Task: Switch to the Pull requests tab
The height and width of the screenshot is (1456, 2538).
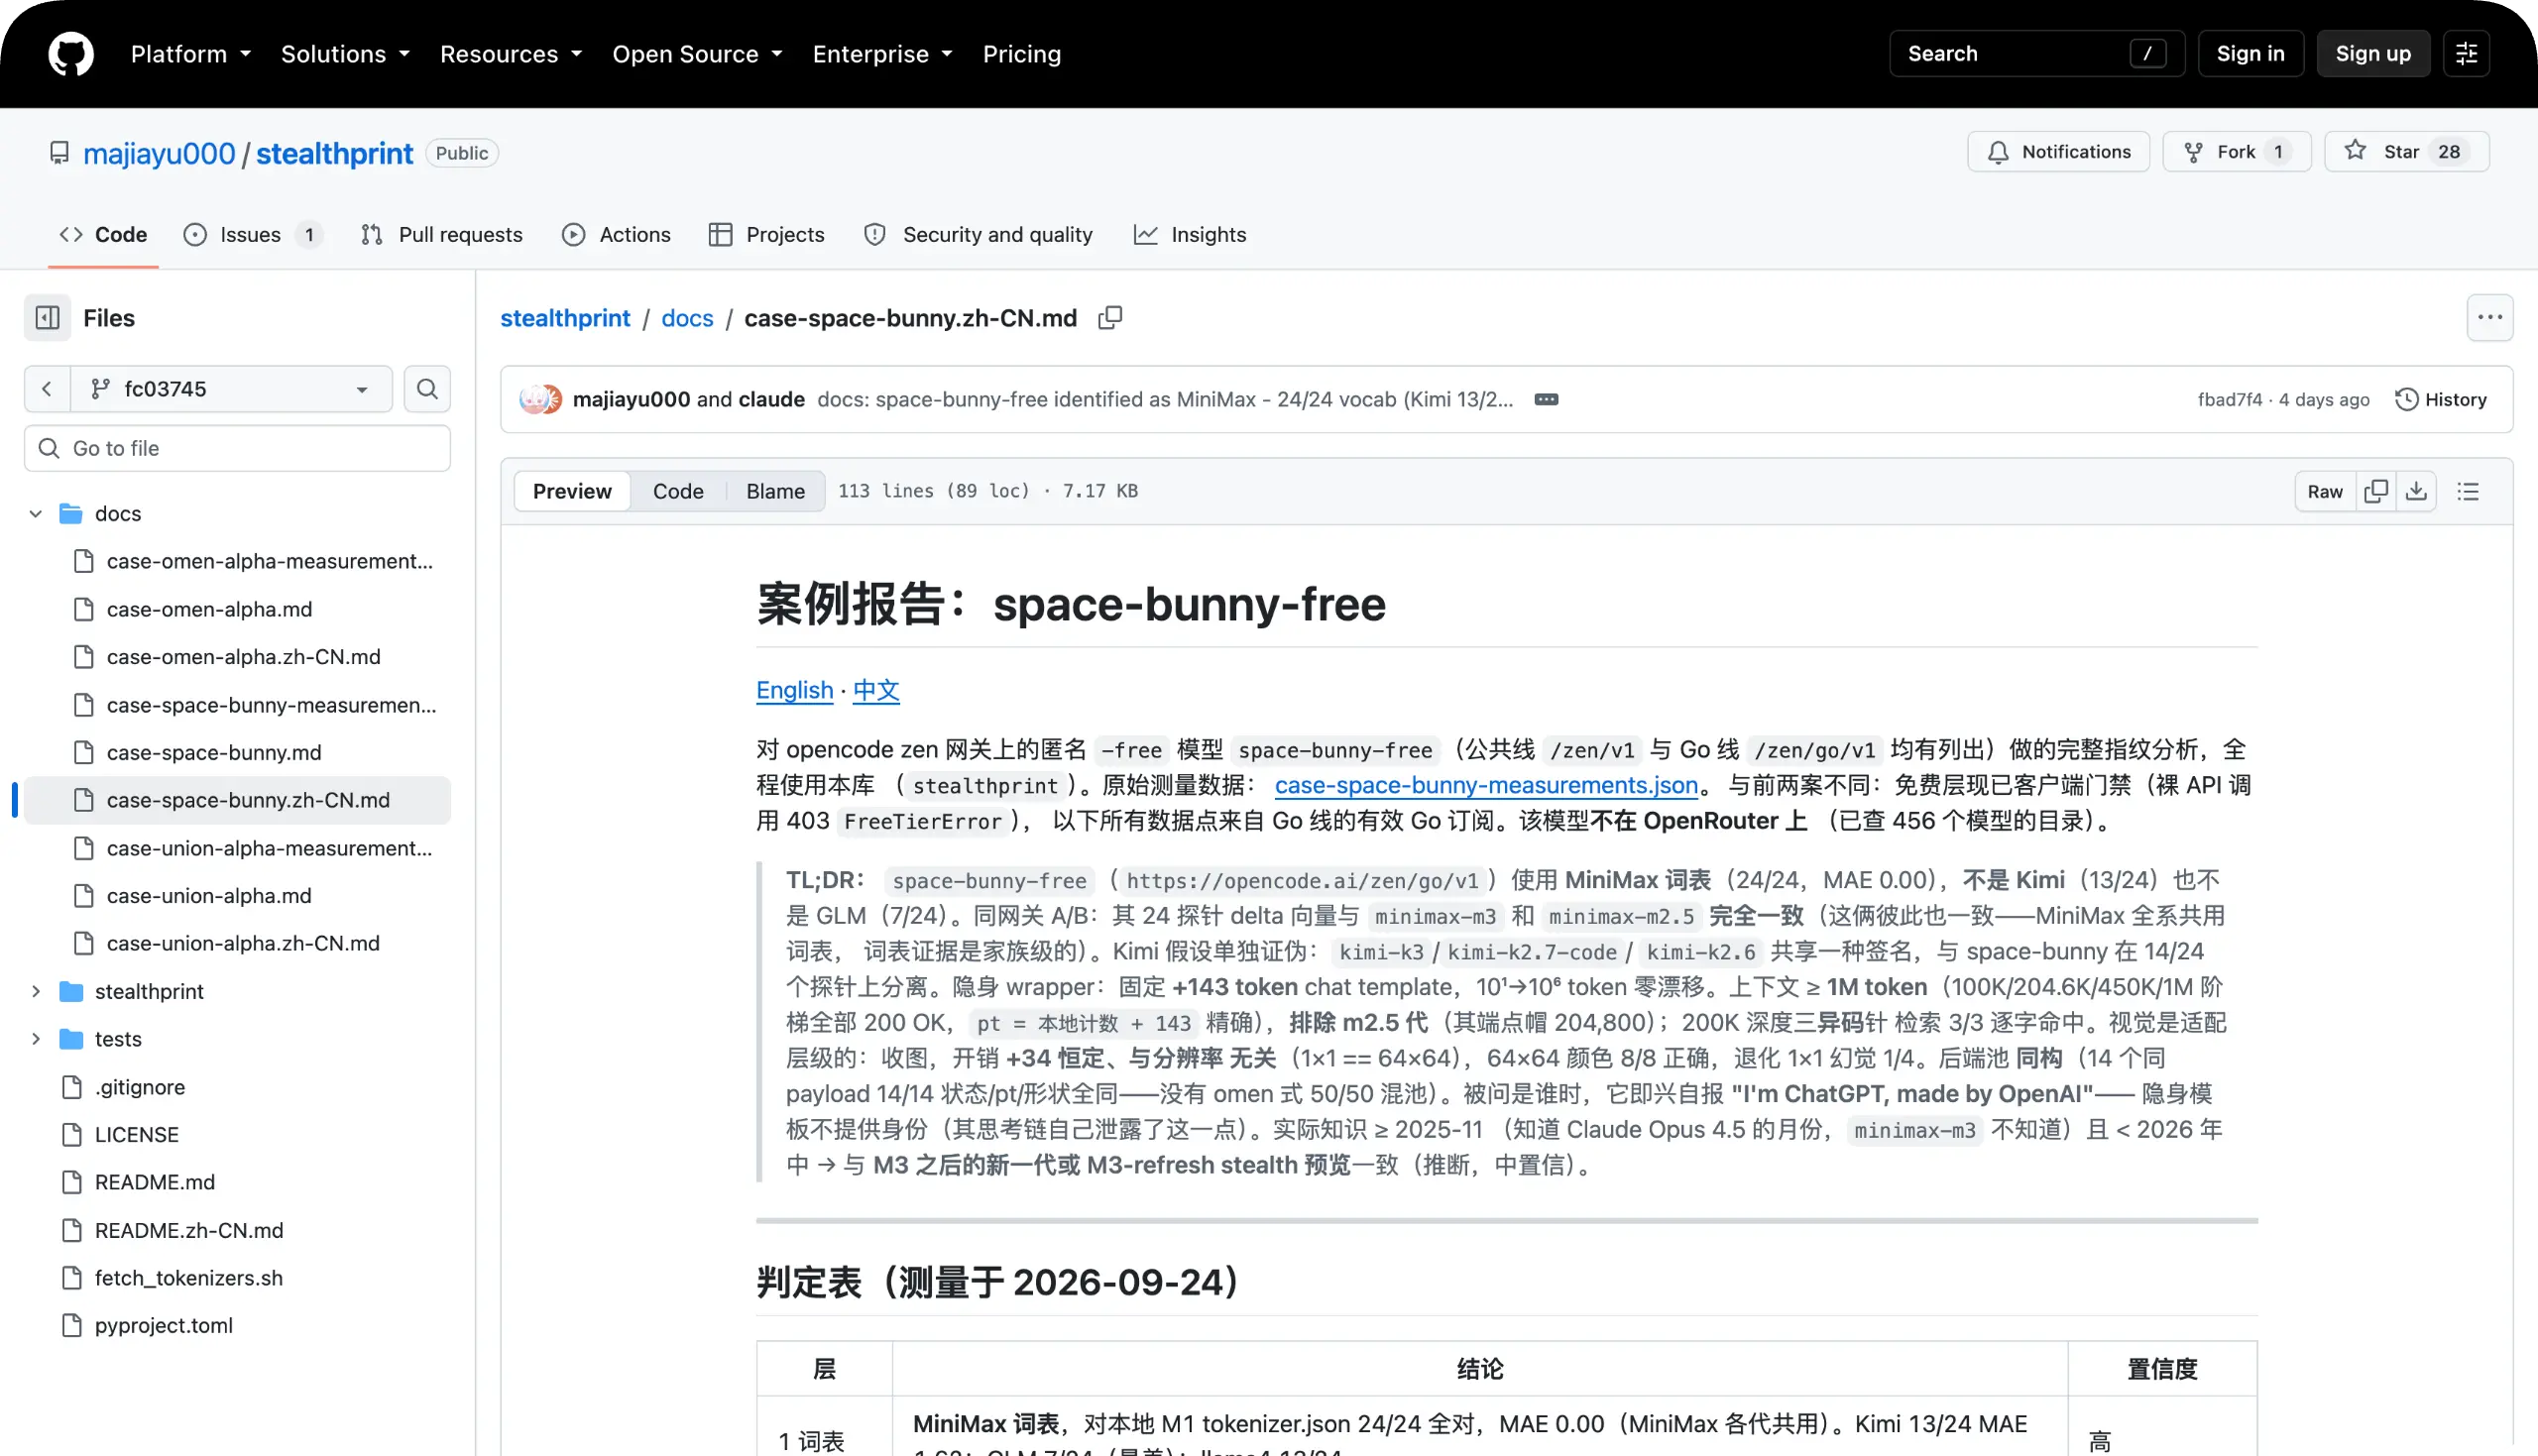Action: [x=441, y=235]
